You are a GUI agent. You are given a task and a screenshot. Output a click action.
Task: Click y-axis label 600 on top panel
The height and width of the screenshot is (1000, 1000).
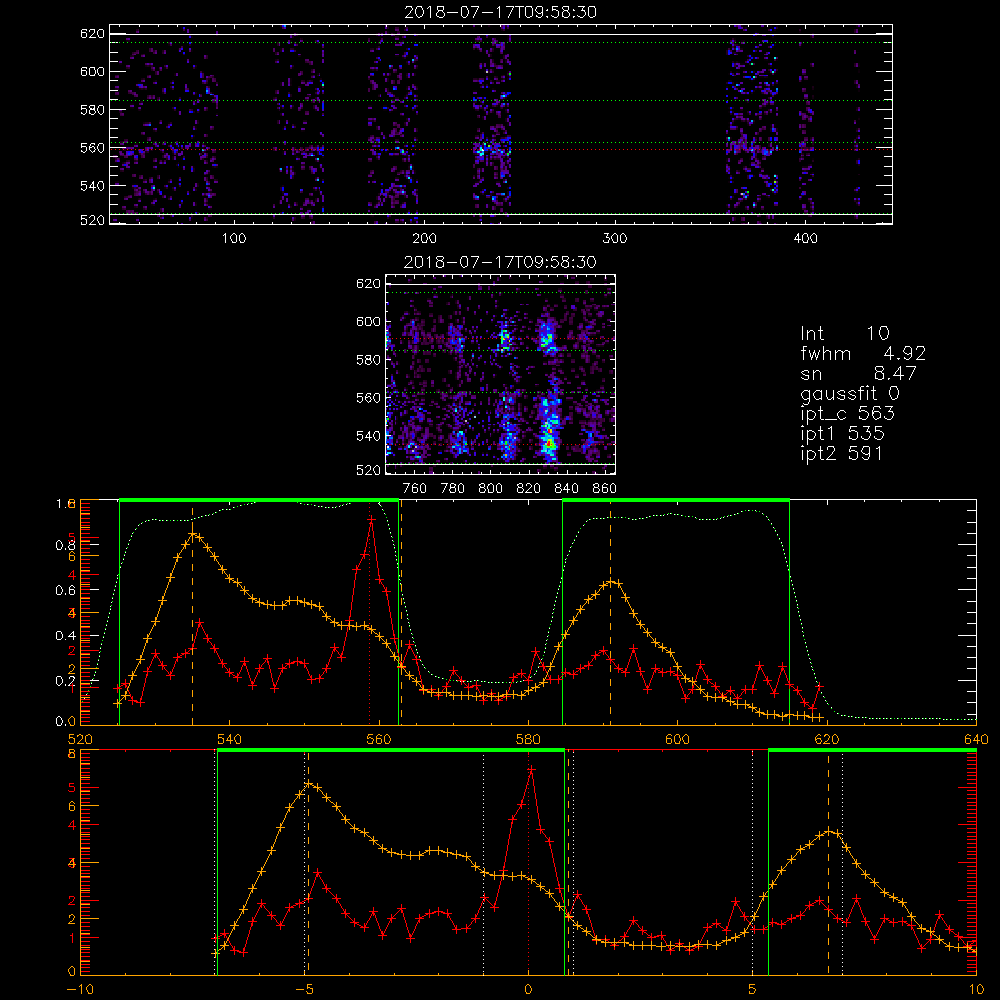pos(92,71)
